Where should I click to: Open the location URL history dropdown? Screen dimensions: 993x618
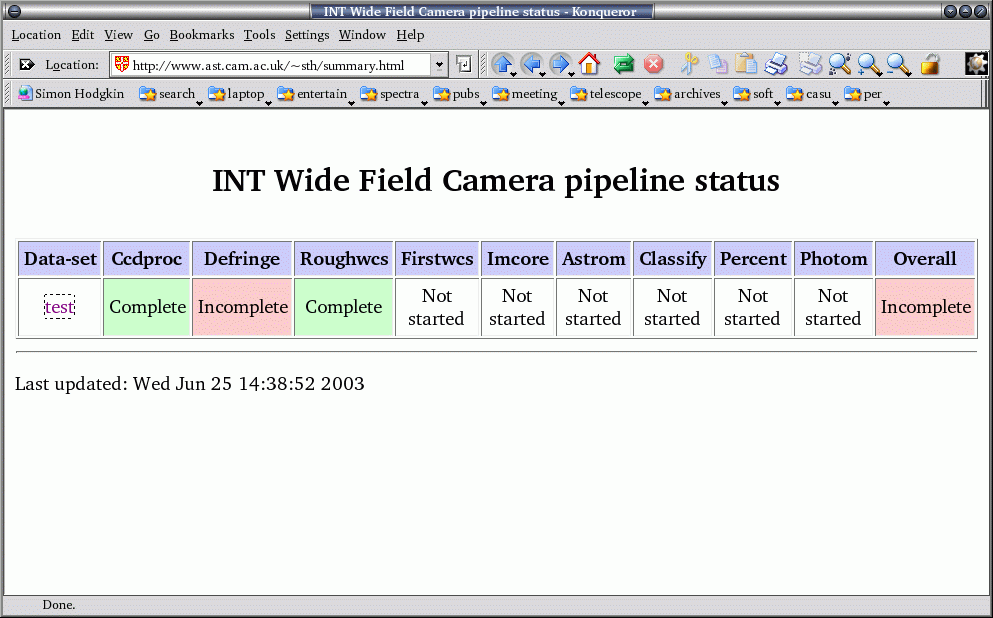tap(439, 65)
